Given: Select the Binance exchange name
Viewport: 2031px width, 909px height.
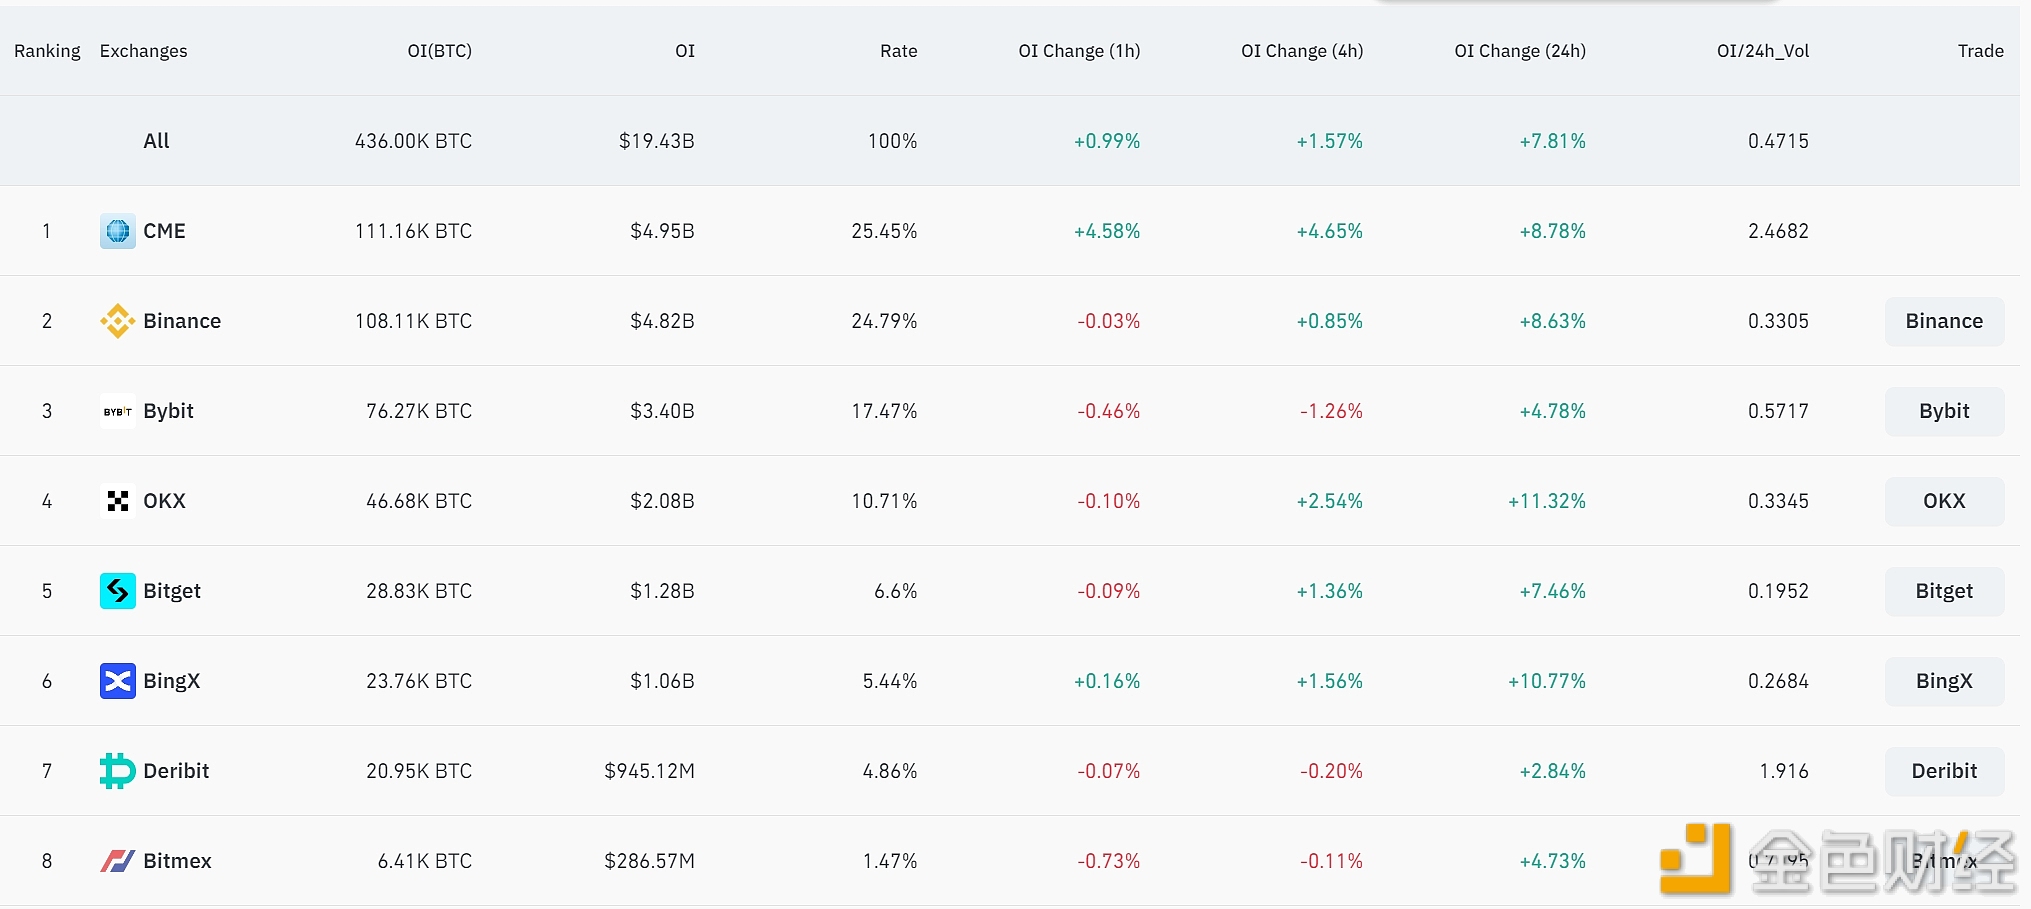Looking at the screenshot, I should pyautogui.click(x=182, y=321).
